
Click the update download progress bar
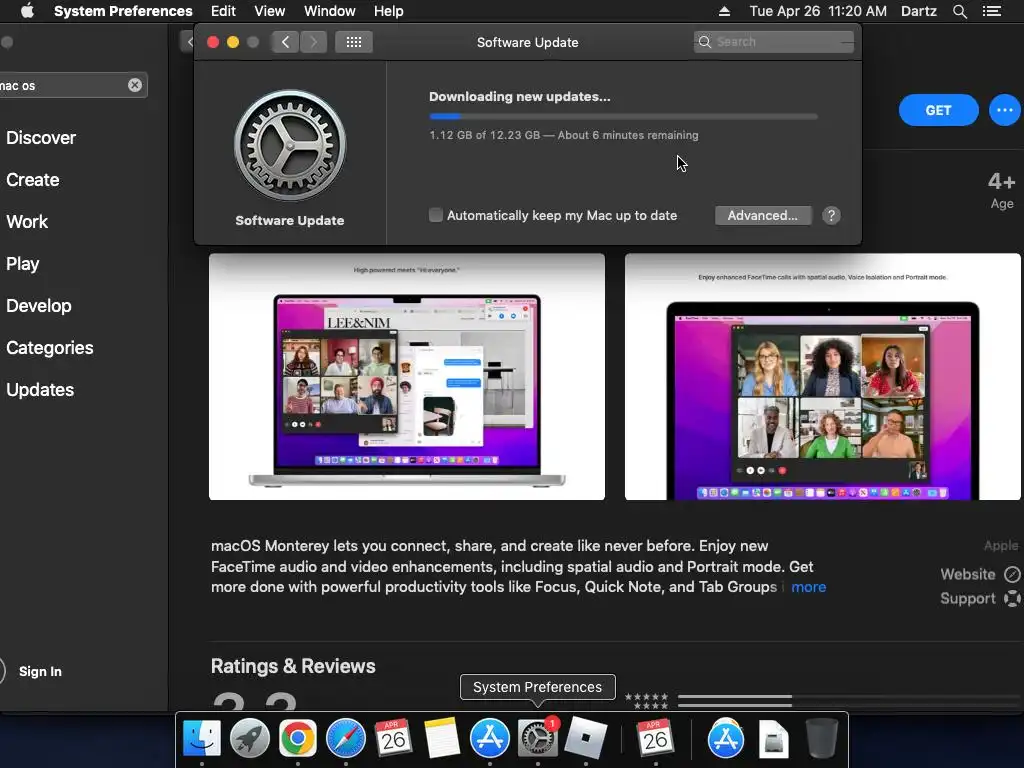pyautogui.click(x=623, y=116)
